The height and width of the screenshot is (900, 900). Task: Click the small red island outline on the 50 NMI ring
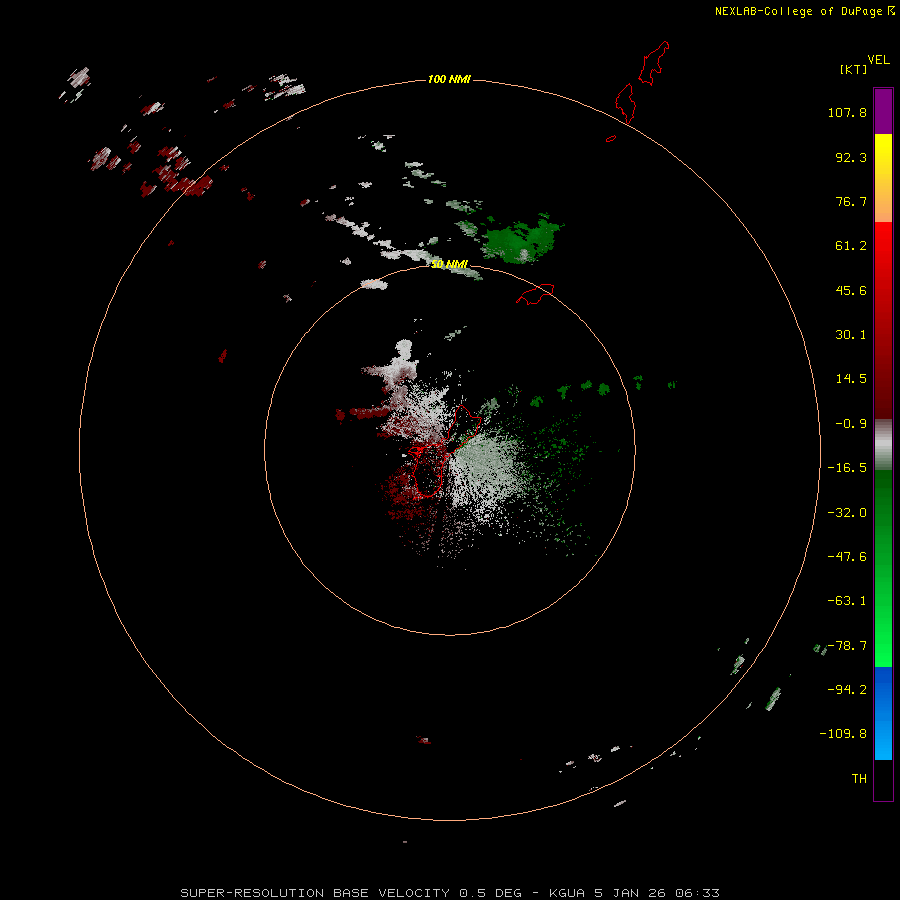pyautogui.click(x=536, y=294)
